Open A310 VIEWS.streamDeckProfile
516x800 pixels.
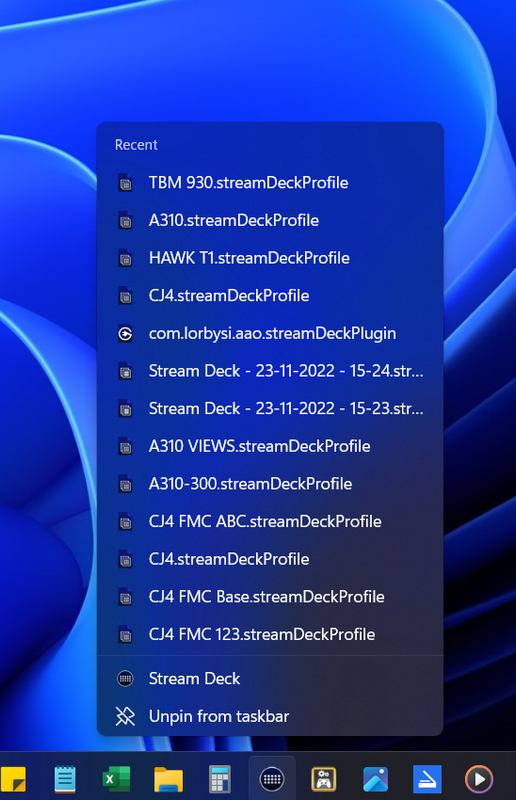pos(270,446)
